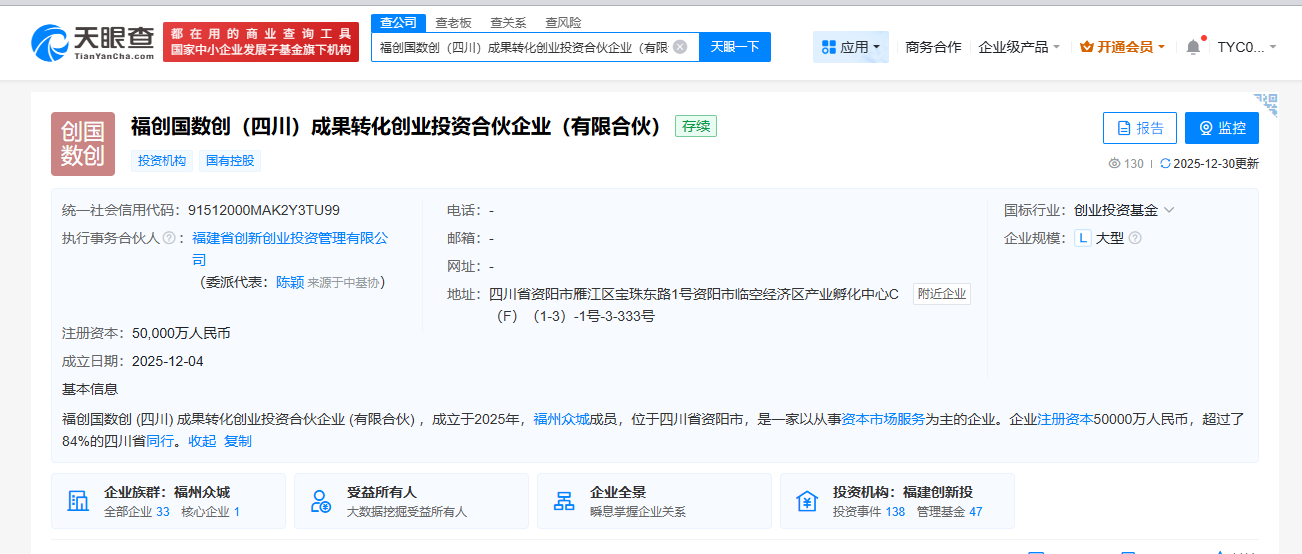This screenshot has height=554, width=1302.
Task: Click the 监控 monitor button
Action: (x=1221, y=128)
